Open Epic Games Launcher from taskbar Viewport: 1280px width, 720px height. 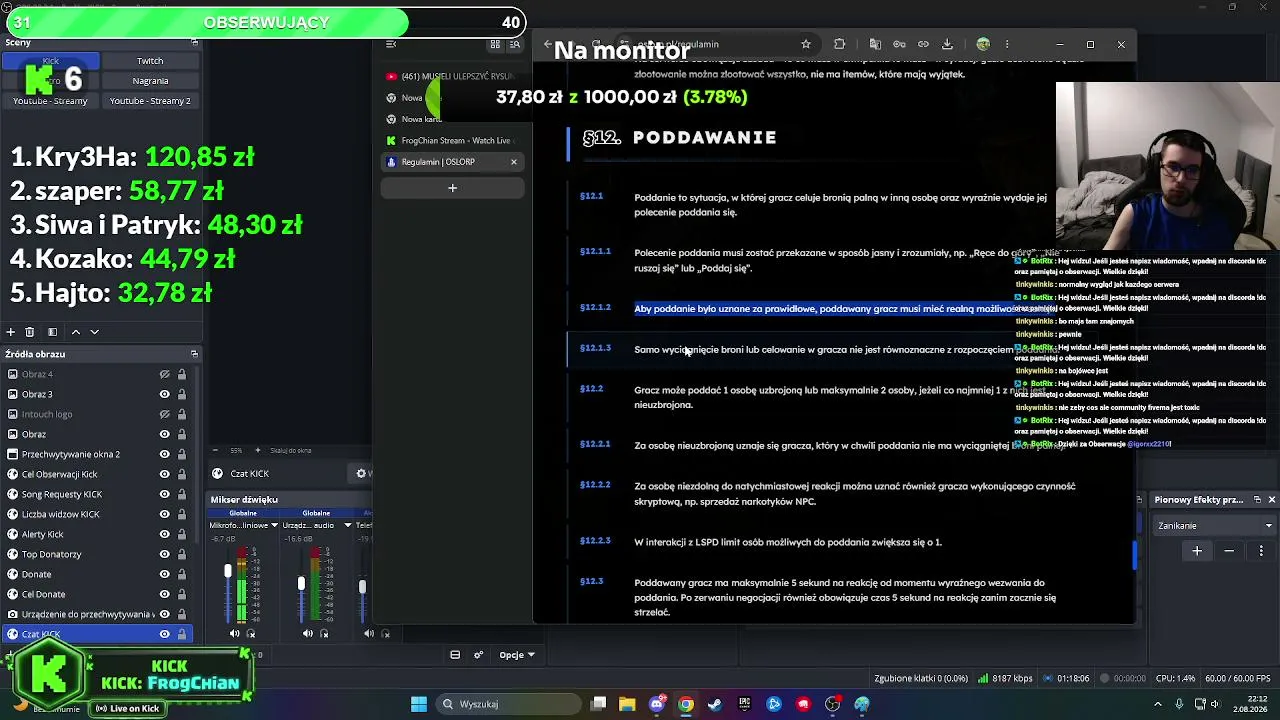click(x=744, y=704)
